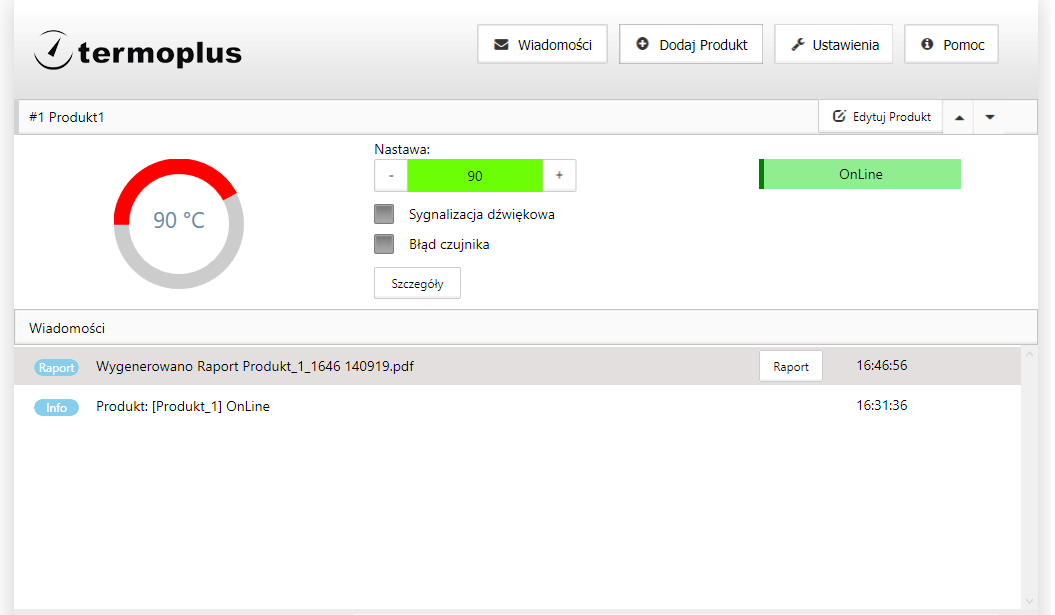Screen dimensions: 1055x615
Task: Click the Dodaj Produkt plus button
Action: coord(691,45)
